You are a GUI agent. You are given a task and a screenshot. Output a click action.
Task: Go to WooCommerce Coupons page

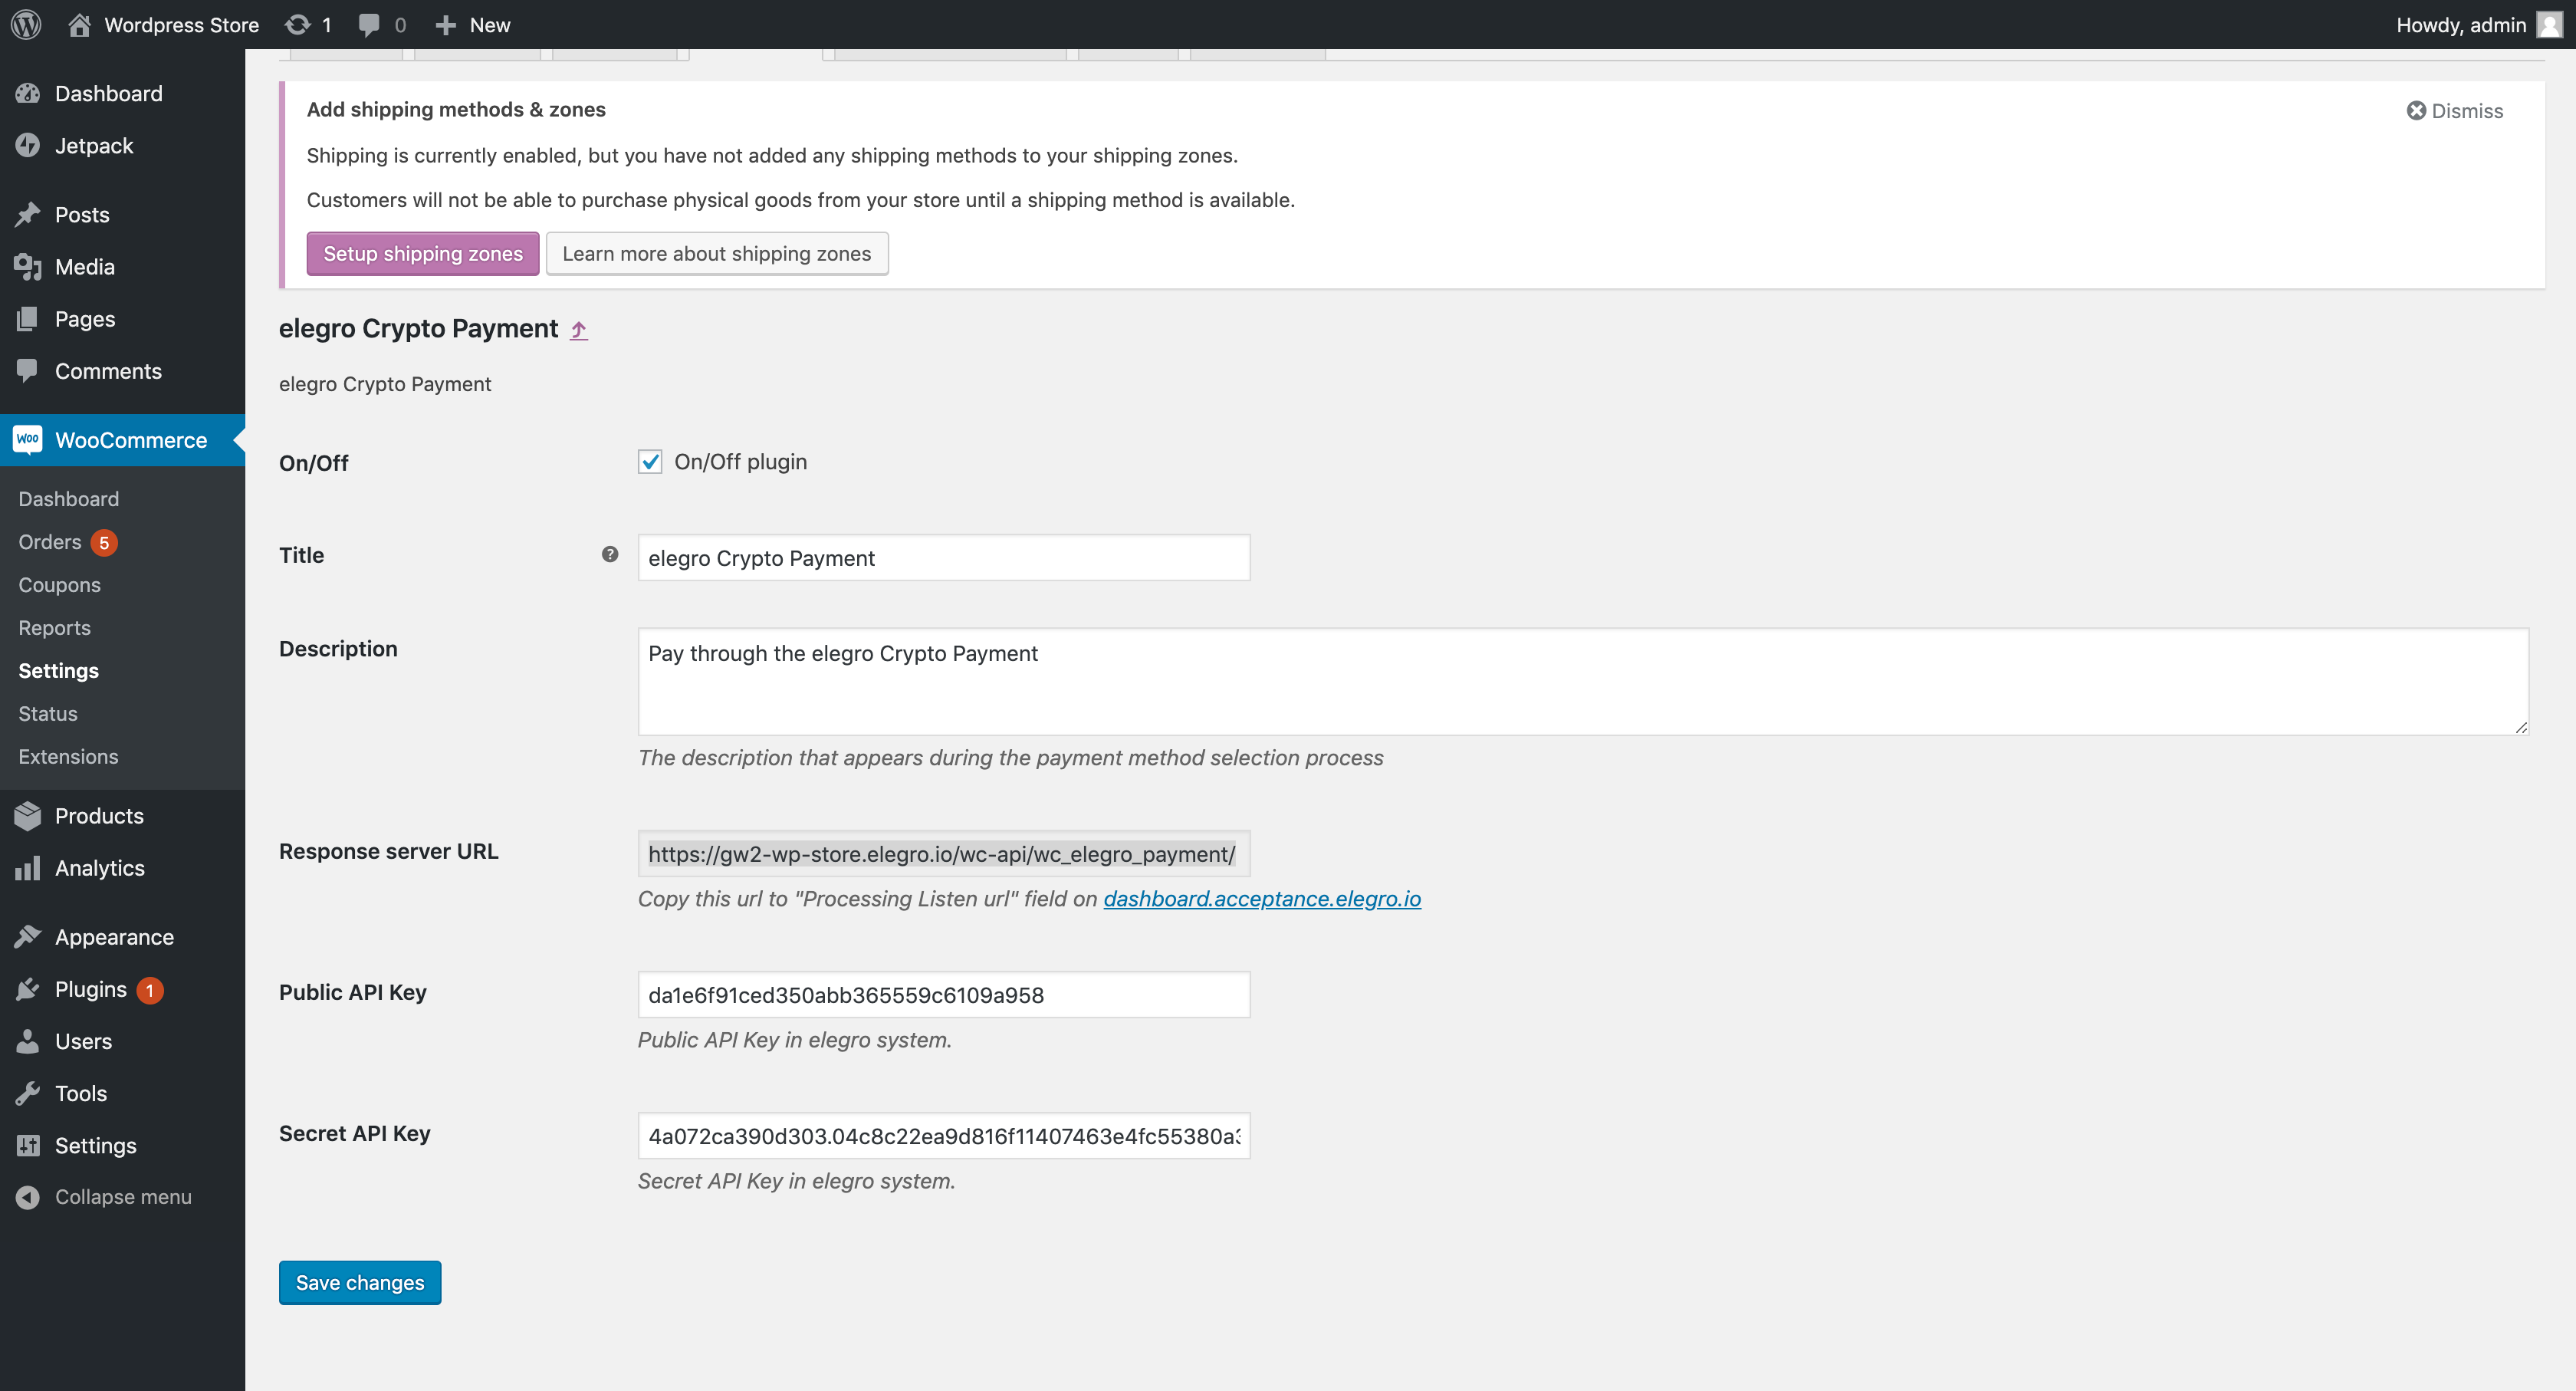tap(59, 584)
